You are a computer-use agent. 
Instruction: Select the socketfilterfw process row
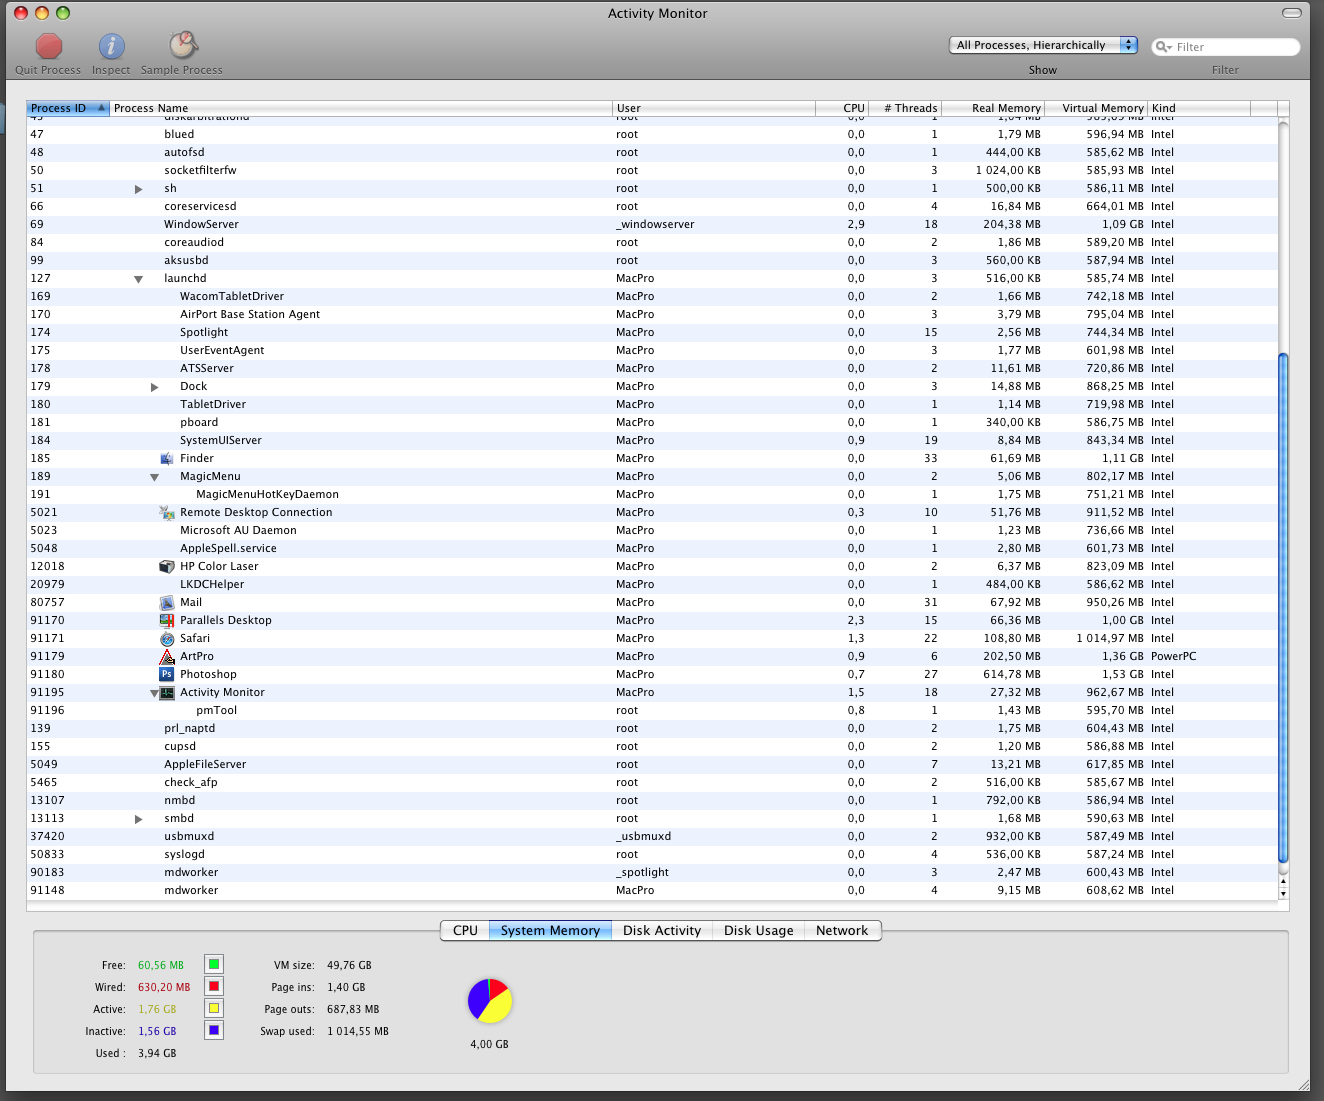pos(653,170)
